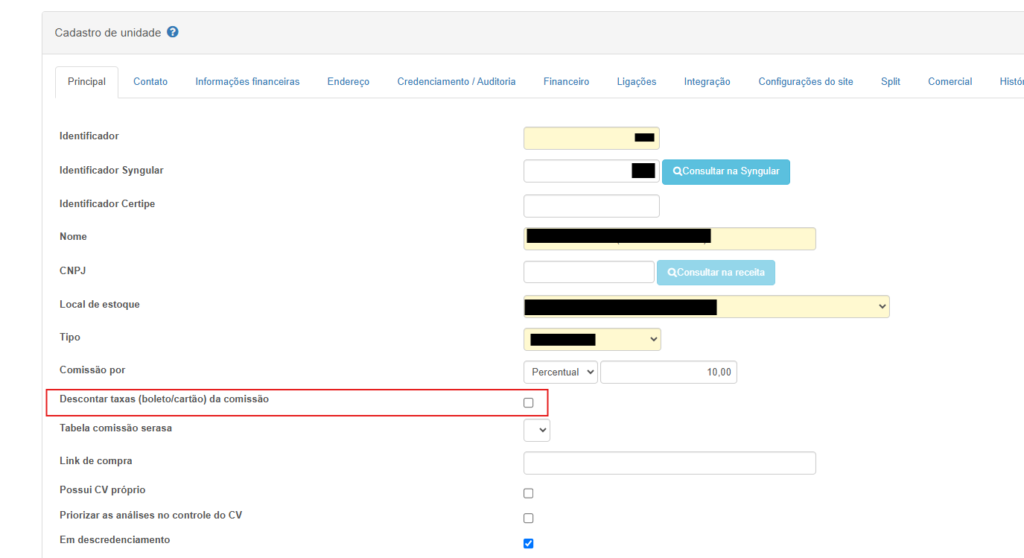This screenshot has width=1024, height=558.
Task: Focus the CNPJ text field
Action: click(x=589, y=272)
